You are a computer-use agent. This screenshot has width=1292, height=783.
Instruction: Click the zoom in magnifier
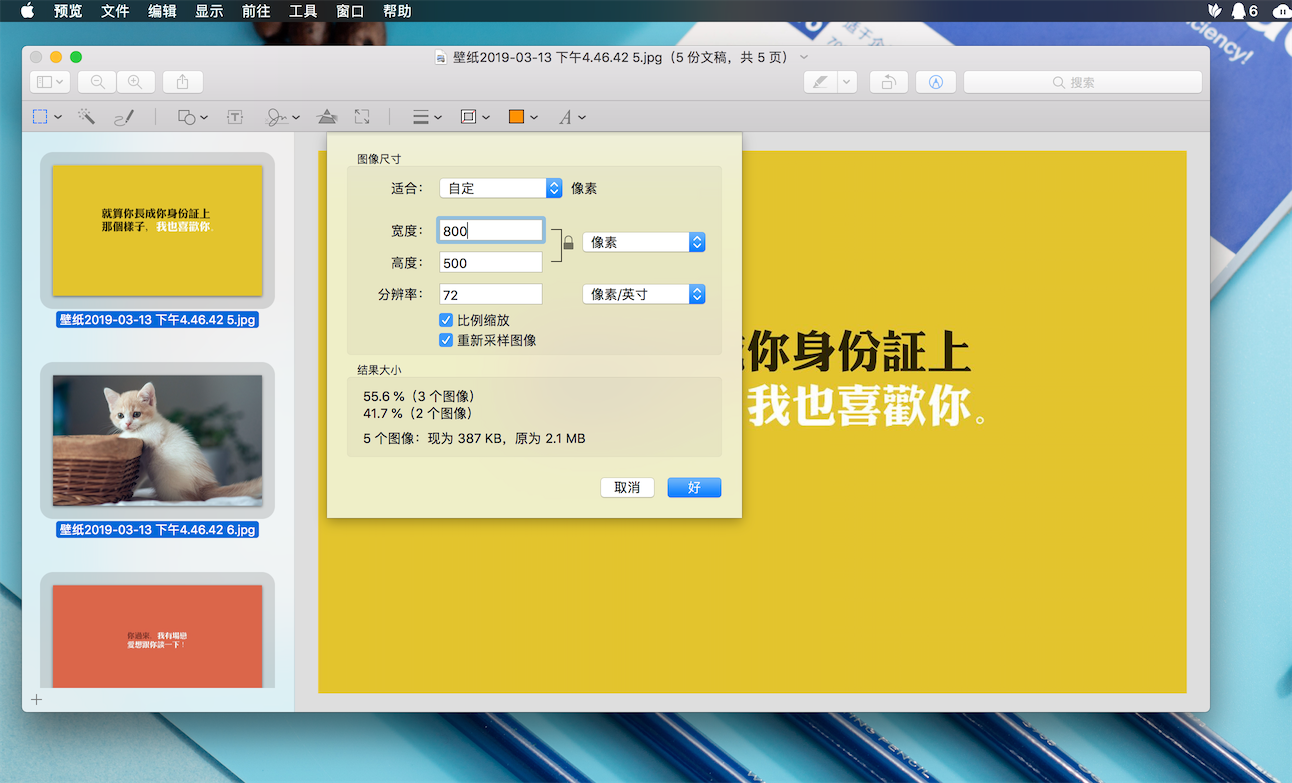[135, 82]
